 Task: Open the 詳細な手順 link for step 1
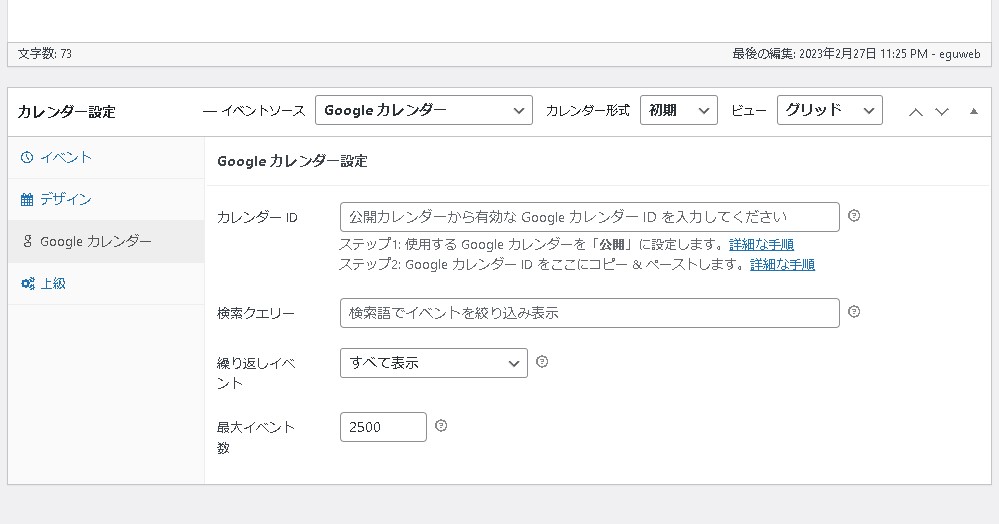click(x=761, y=244)
